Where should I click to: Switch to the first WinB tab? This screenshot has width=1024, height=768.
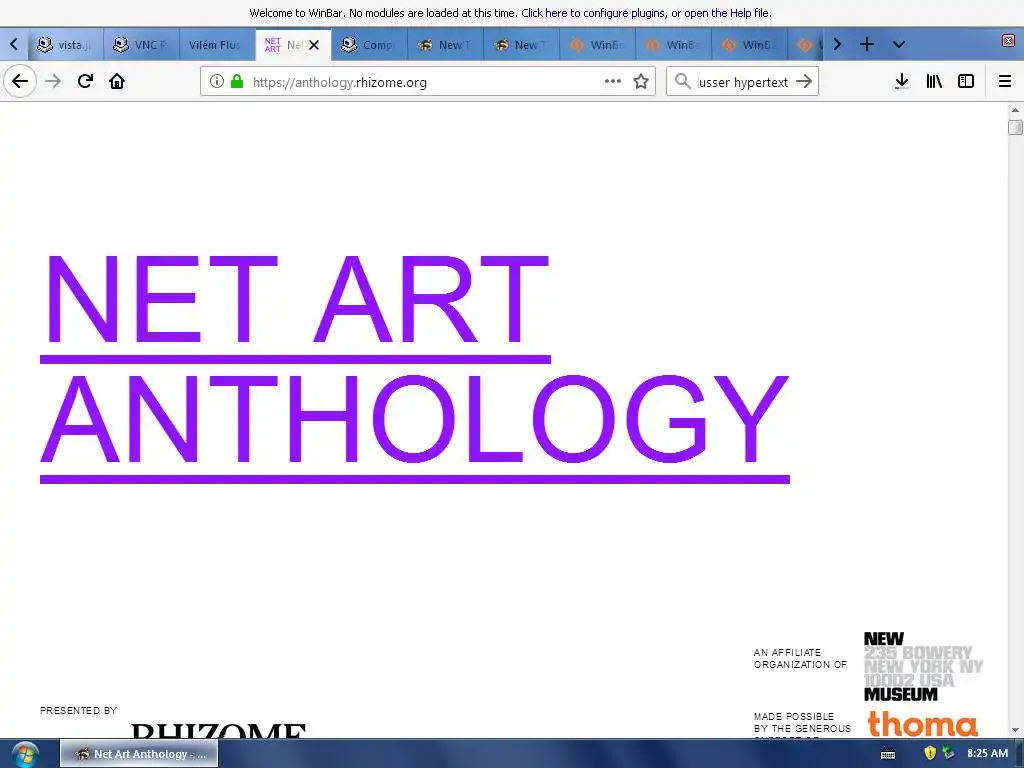click(597, 44)
